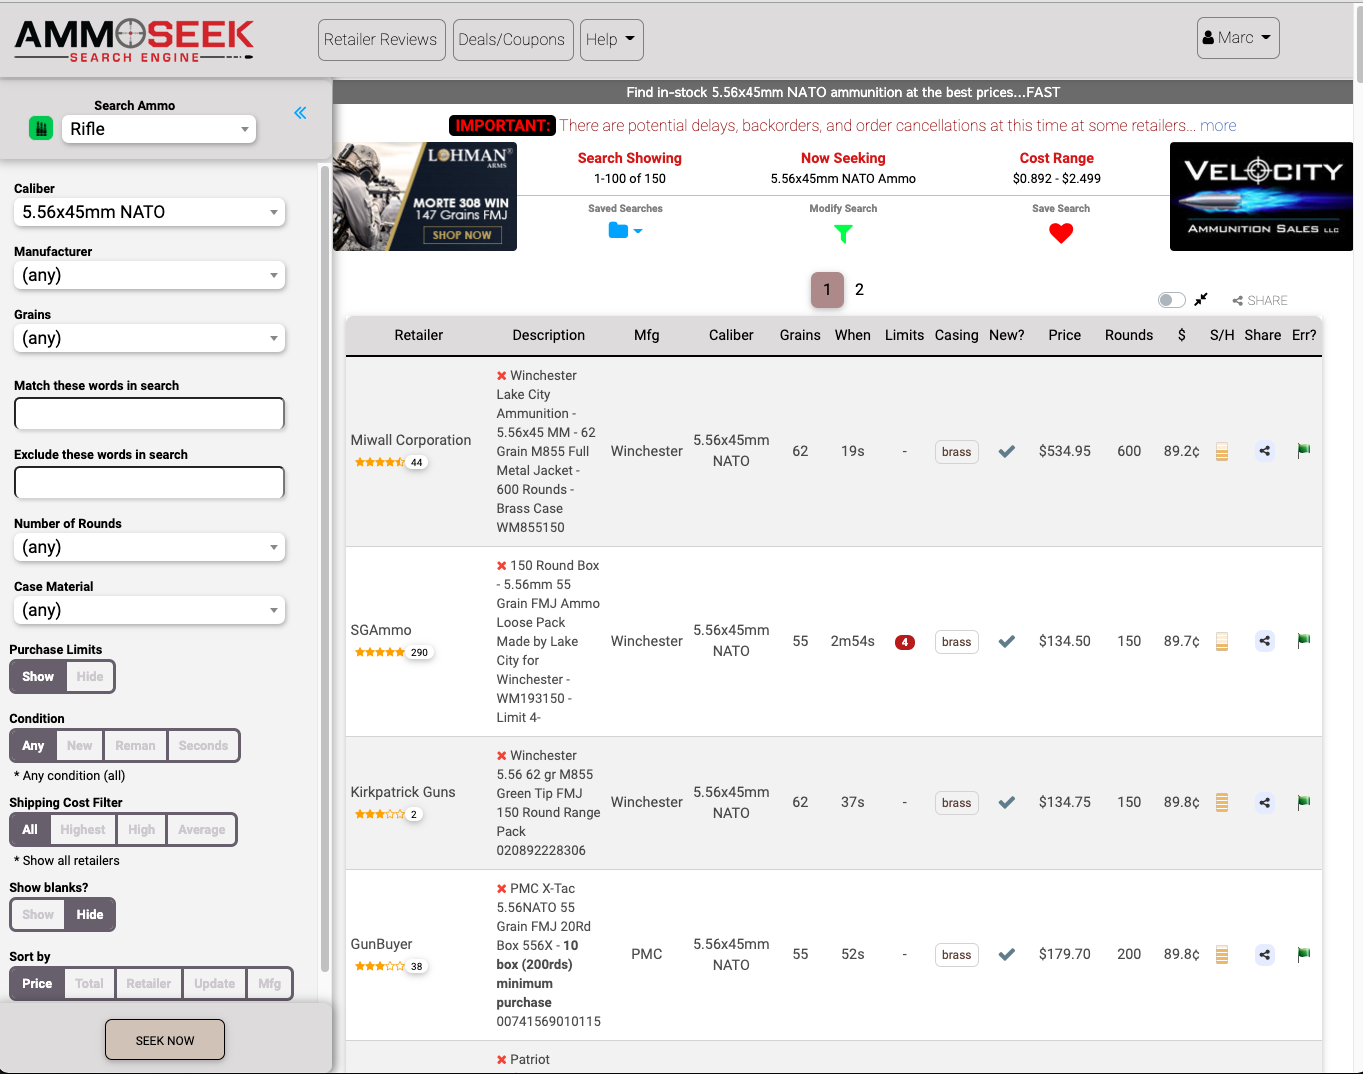This screenshot has height=1074, width=1363.
Task: Click the SEEK NOW button
Action: pos(164,1039)
